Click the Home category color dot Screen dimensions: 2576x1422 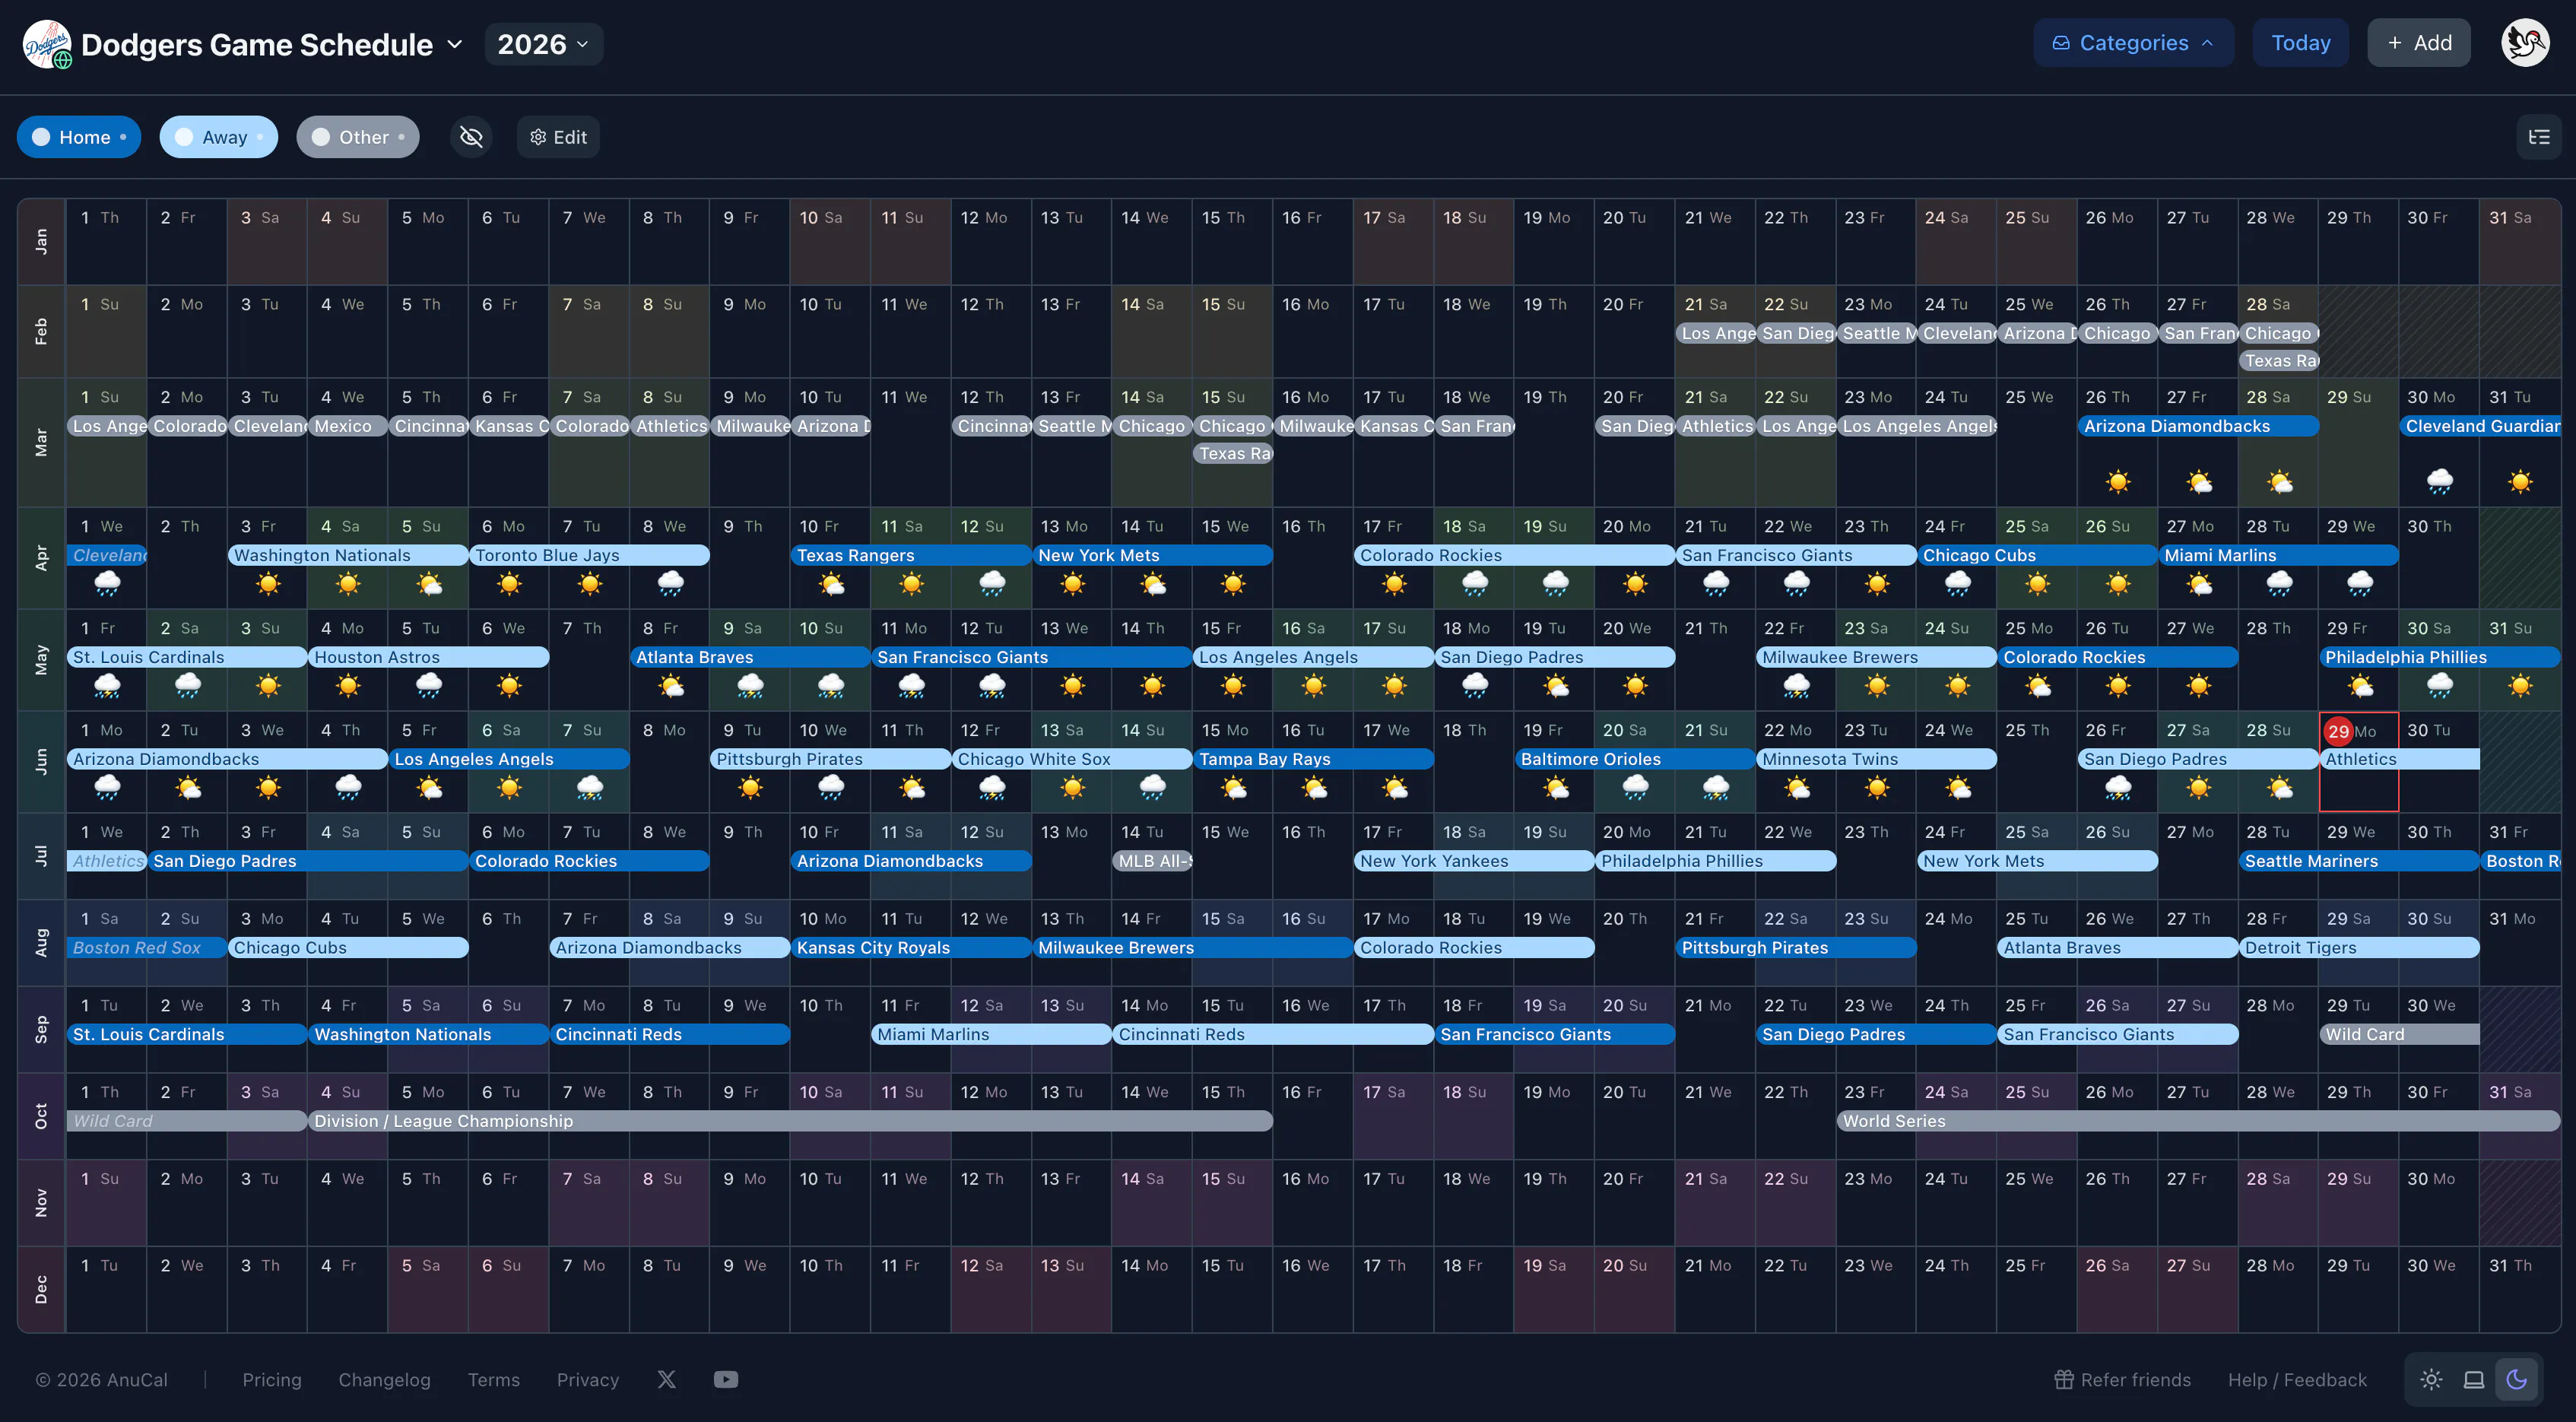point(41,137)
